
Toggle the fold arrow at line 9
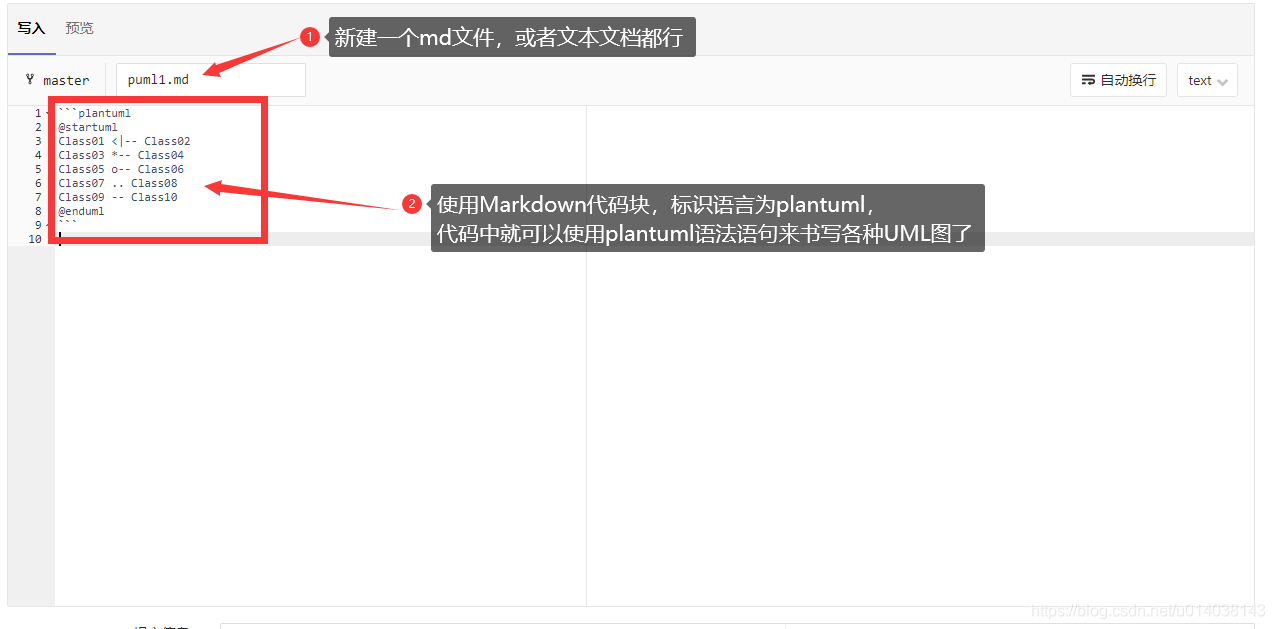point(49,226)
